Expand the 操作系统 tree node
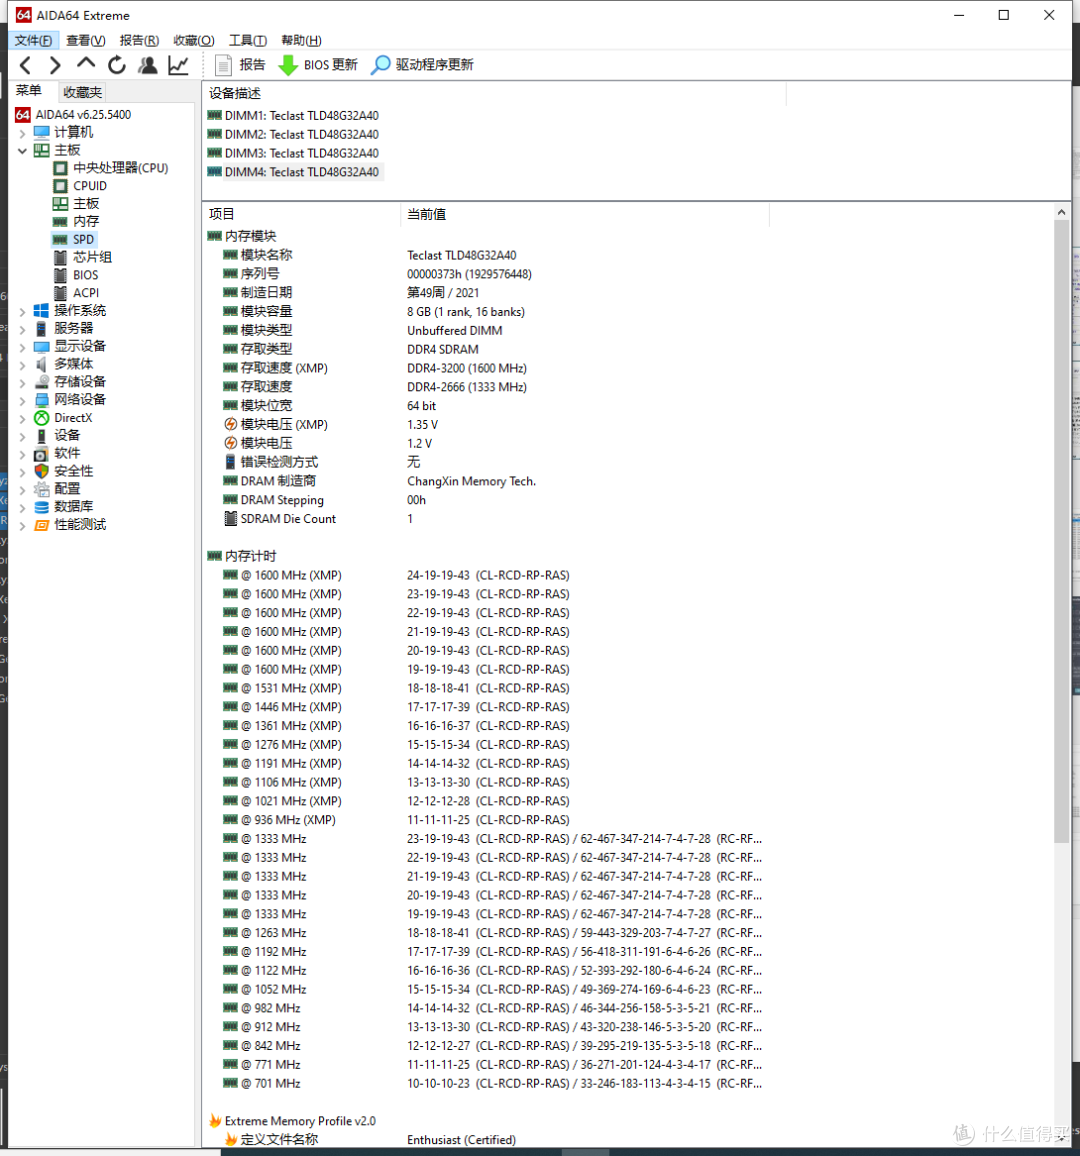The height and width of the screenshot is (1156, 1080). (x=22, y=311)
